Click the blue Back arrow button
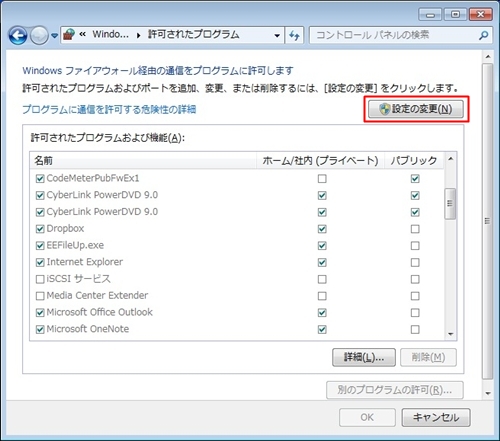Image resolution: width=500 pixels, height=441 pixels. coord(18,35)
